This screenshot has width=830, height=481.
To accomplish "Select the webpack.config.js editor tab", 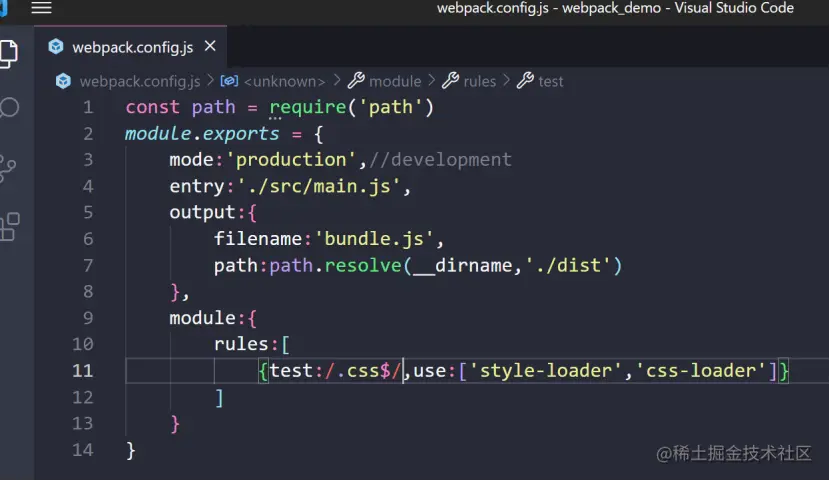I will coord(131,47).
